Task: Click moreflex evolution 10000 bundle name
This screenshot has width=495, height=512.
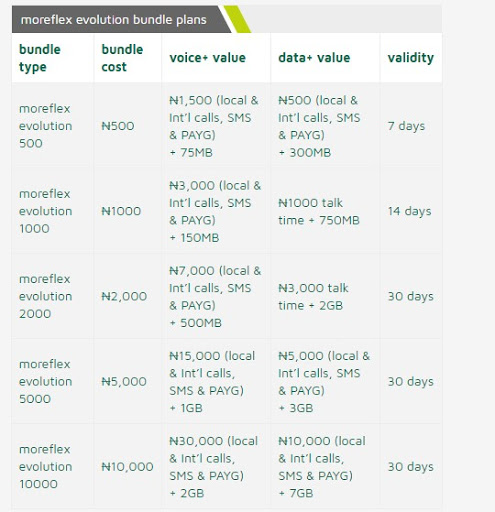Action: click(x=45, y=467)
